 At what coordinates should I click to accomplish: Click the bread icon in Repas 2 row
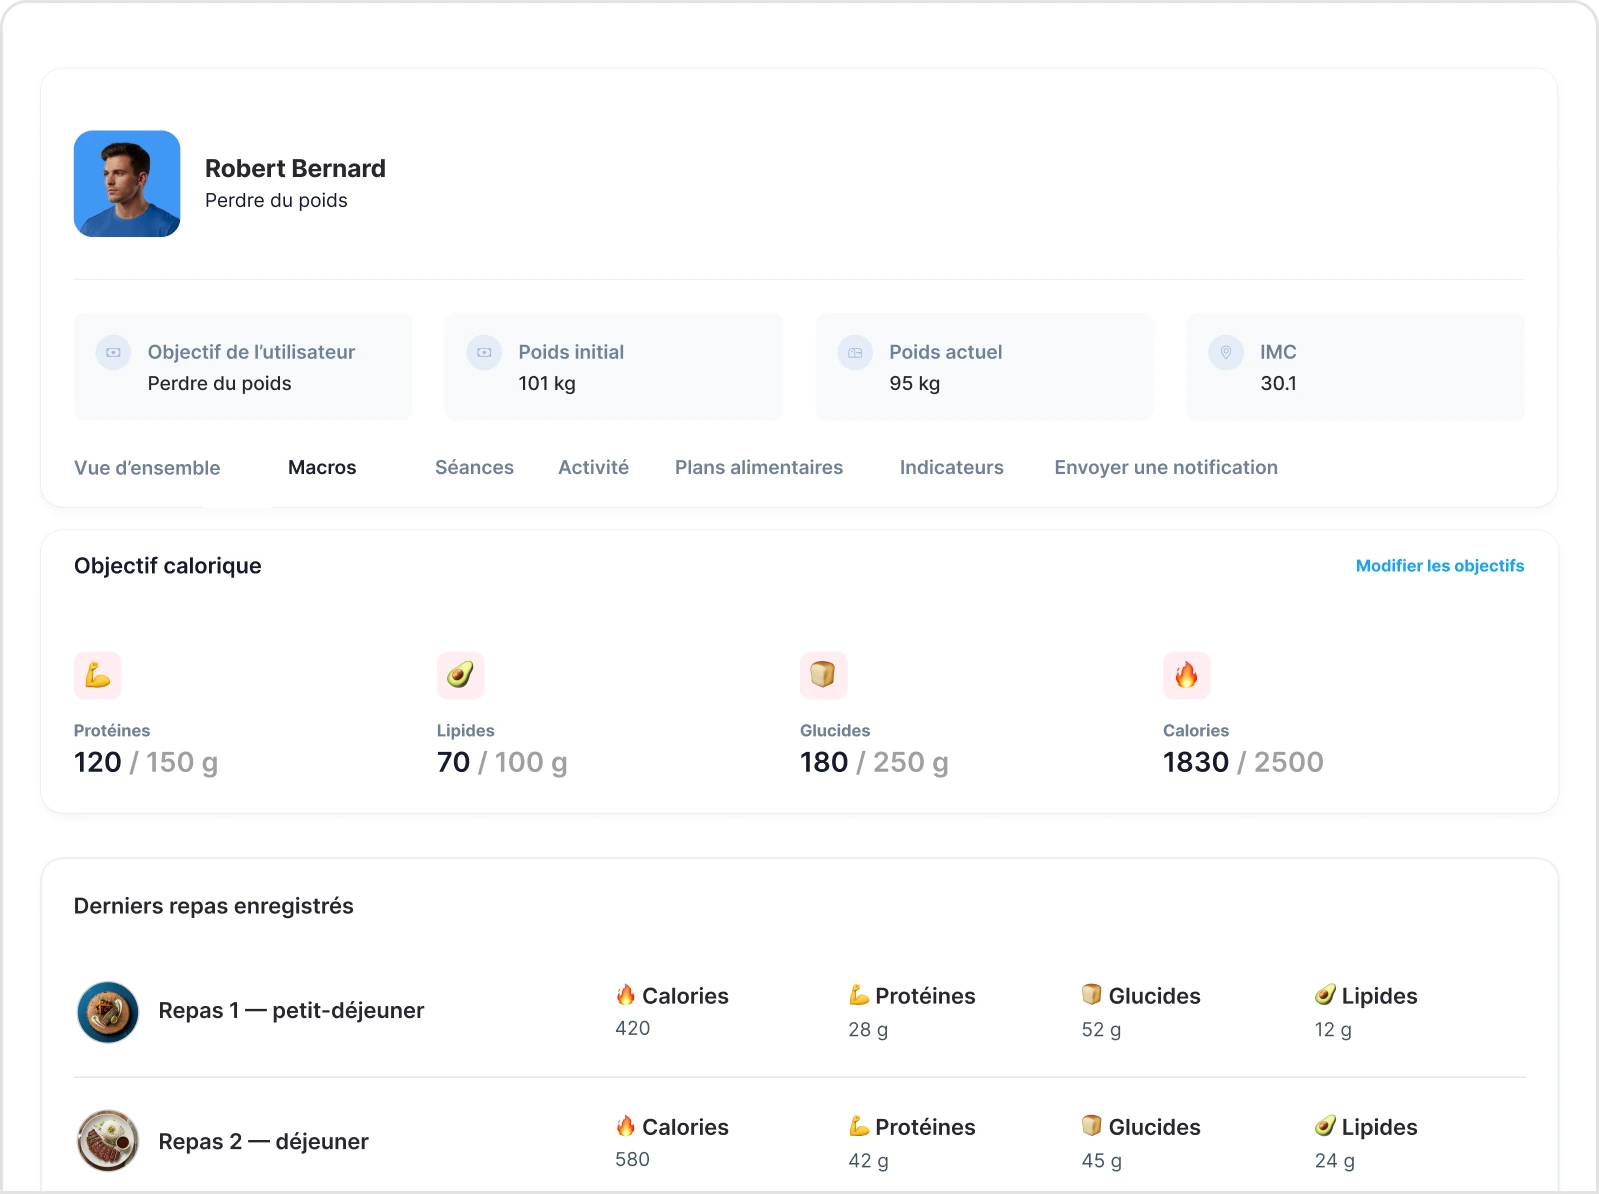(1092, 1126)
